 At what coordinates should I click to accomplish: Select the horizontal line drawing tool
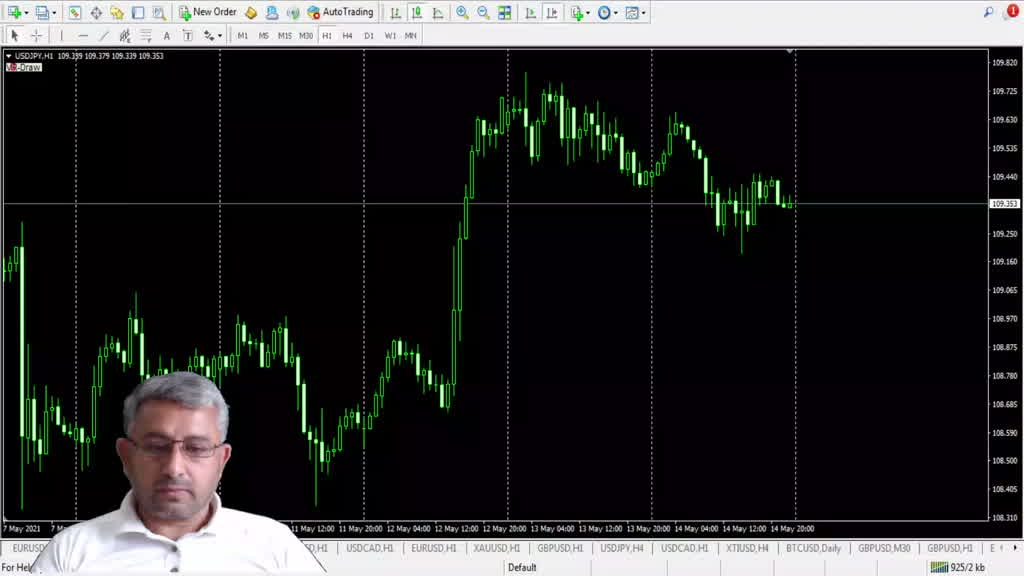point(83,35)
